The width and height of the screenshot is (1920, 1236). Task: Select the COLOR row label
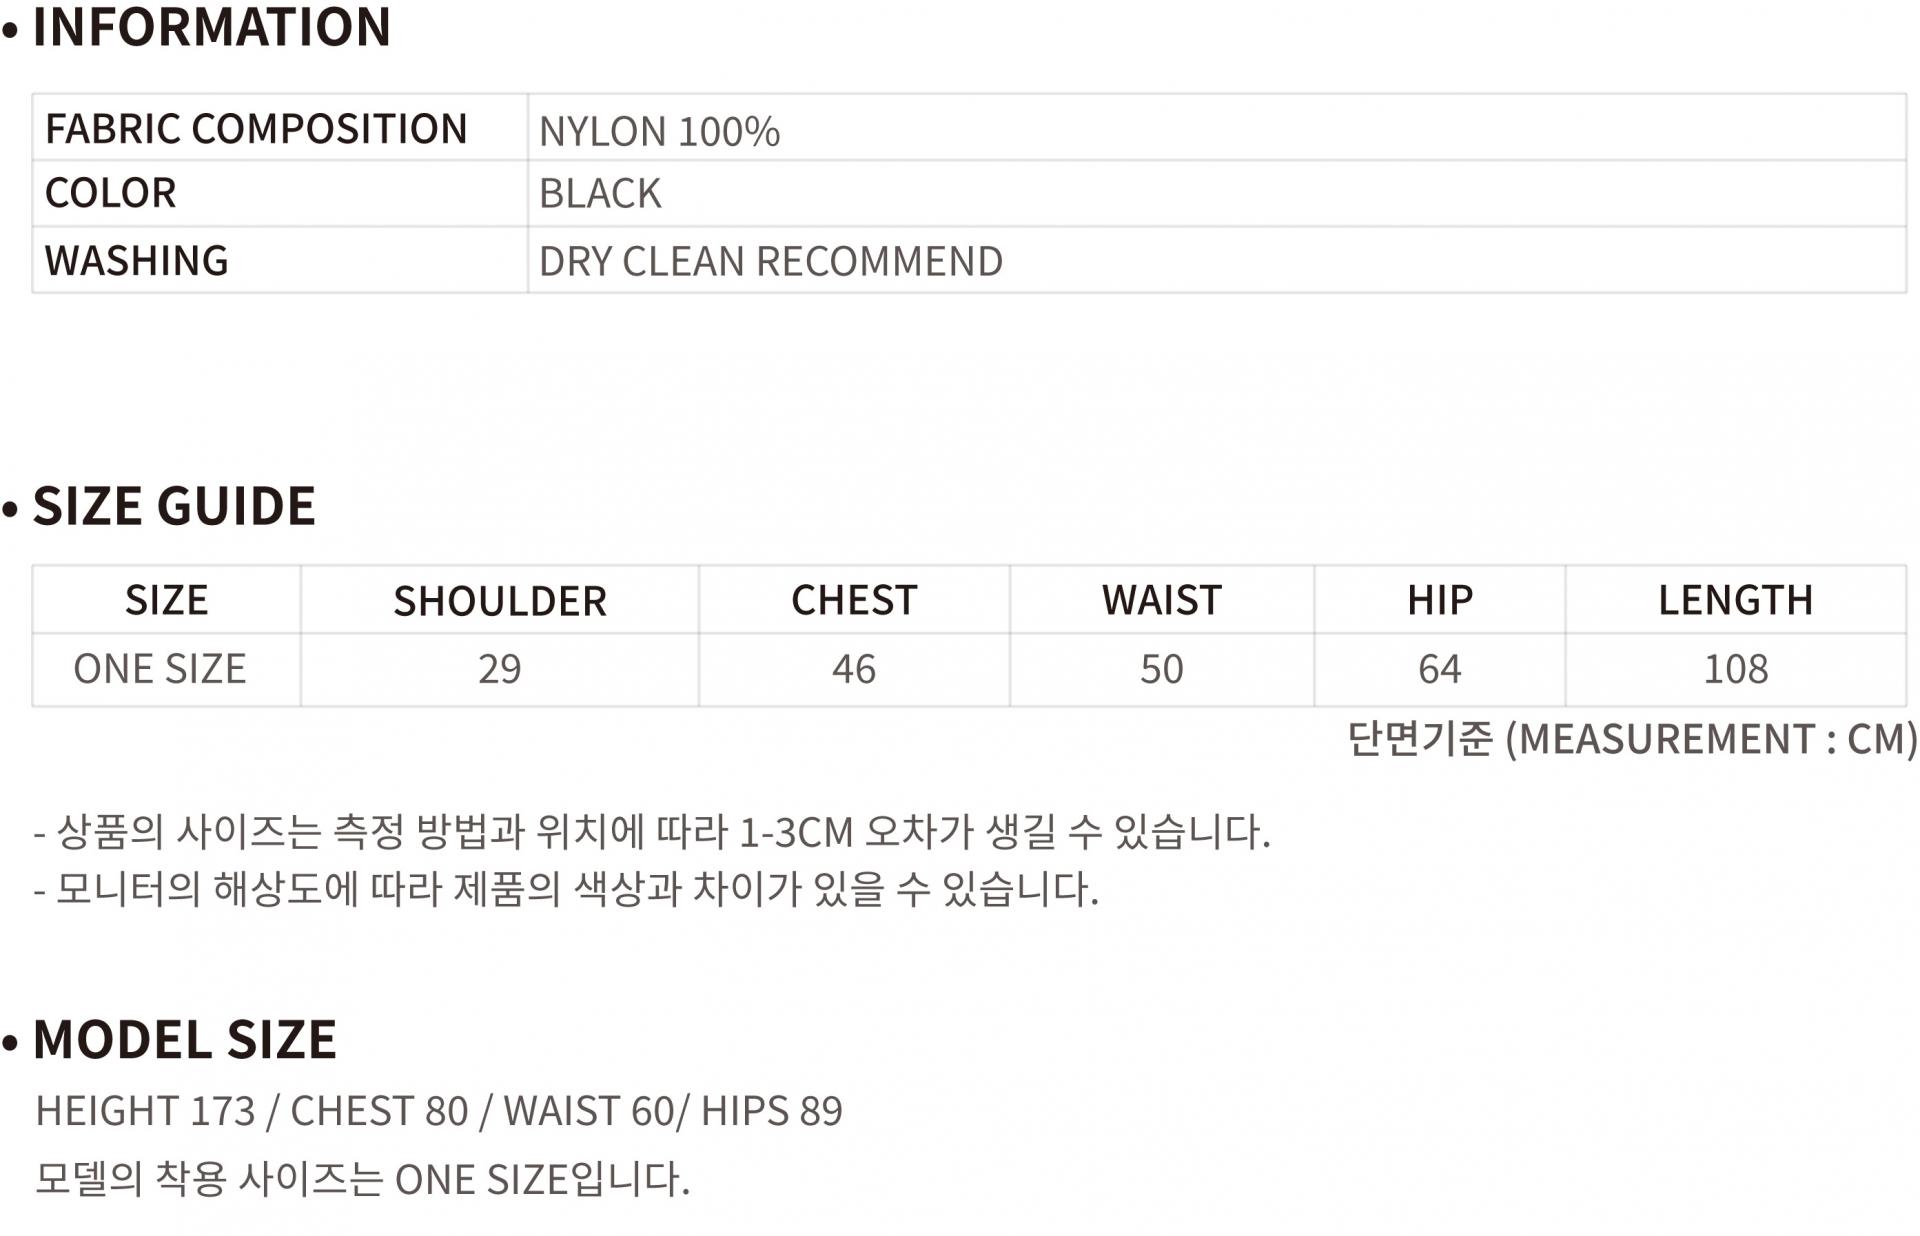pos(111,193)
